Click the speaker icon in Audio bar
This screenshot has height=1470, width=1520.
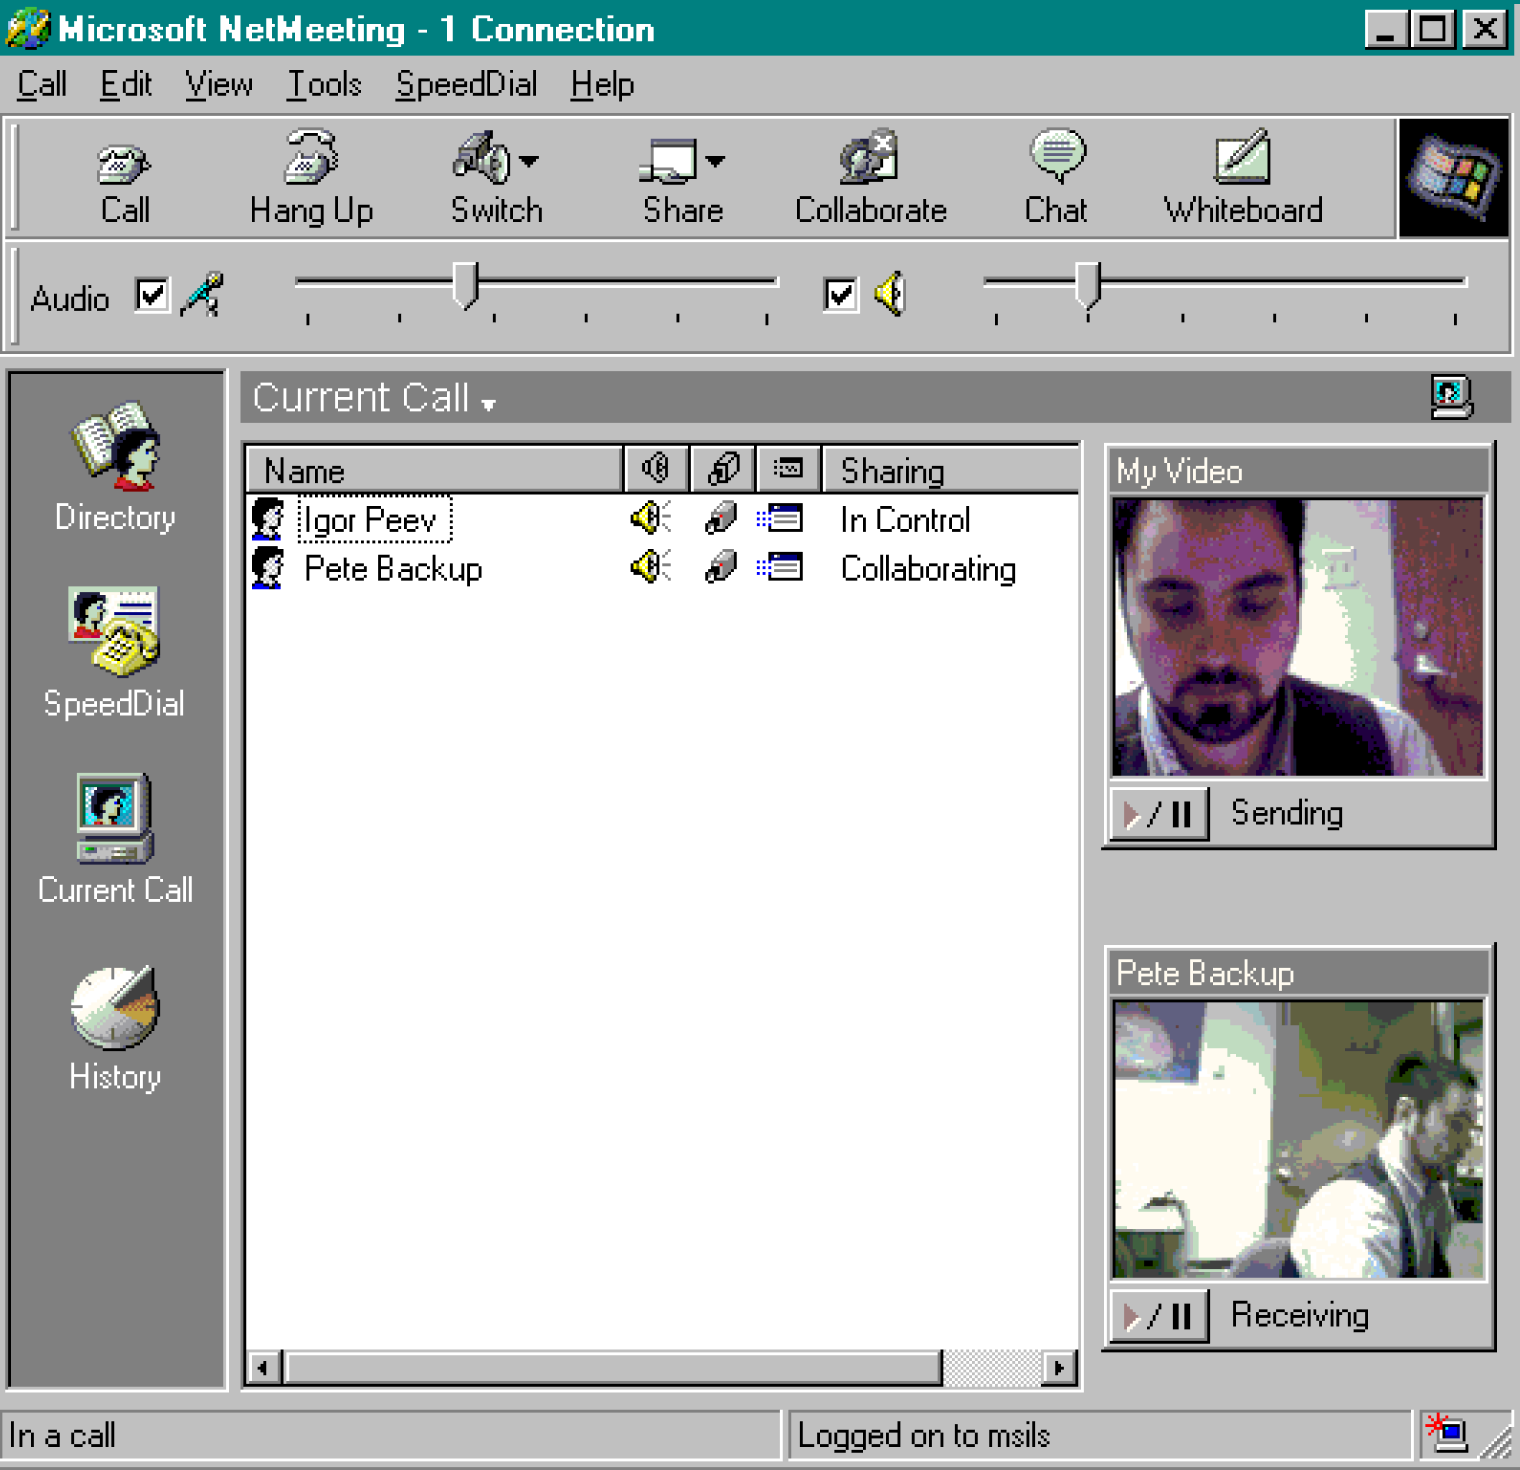pyautogui.click(x=889, y=294)
